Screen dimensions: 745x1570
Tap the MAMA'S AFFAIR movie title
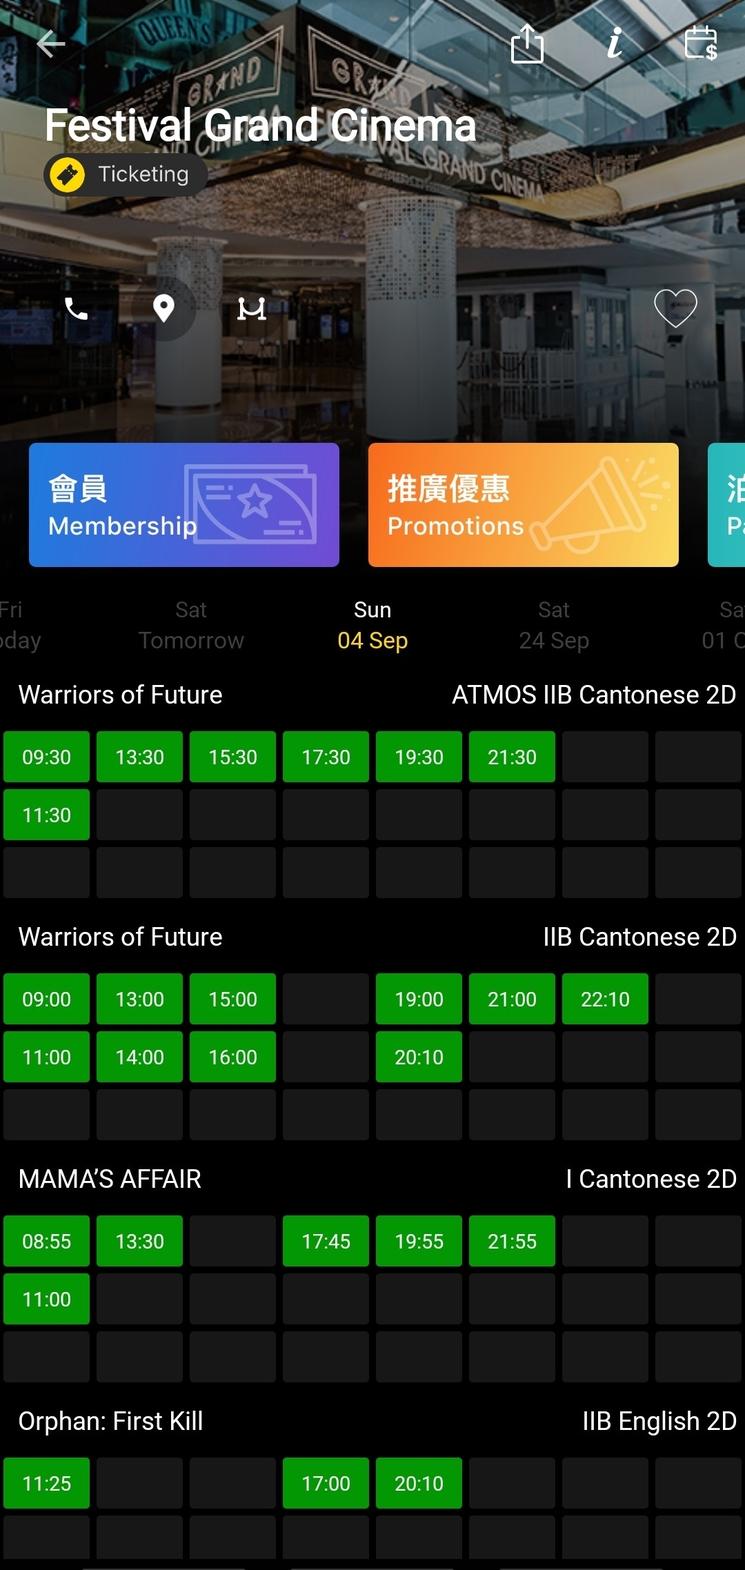coord(110,1179)
